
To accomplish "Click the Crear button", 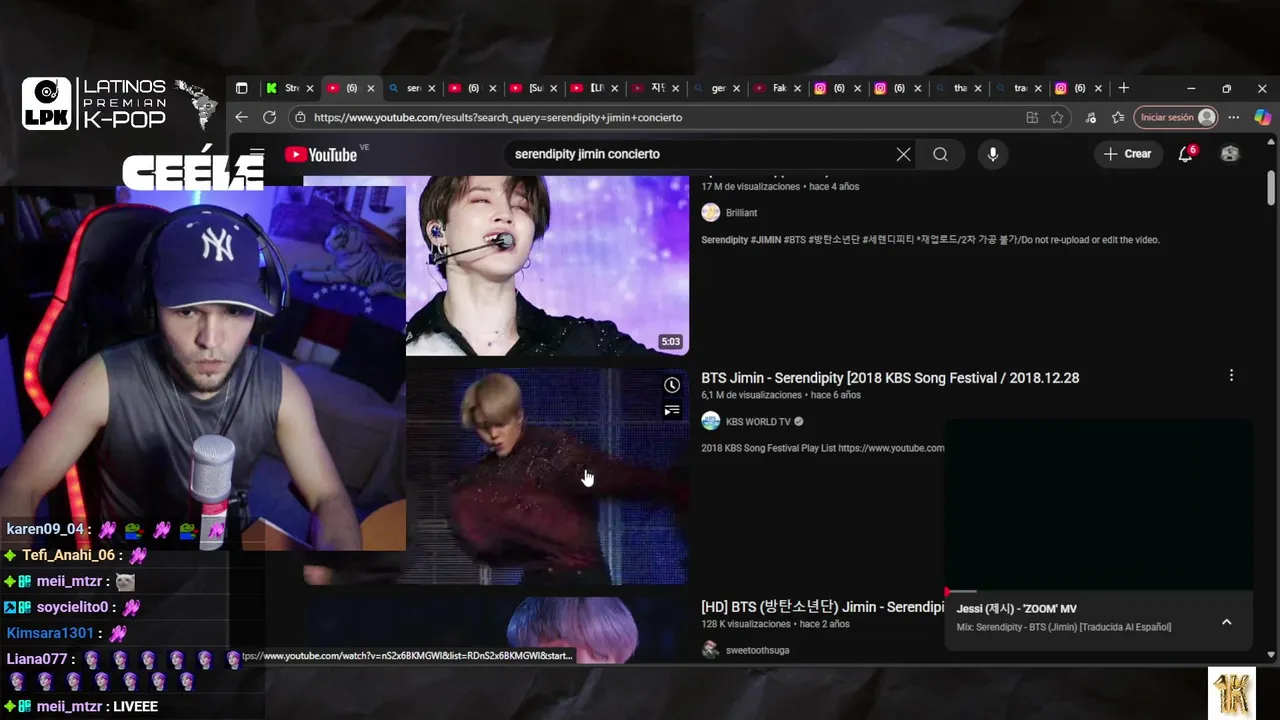I will pos(1127,154).
